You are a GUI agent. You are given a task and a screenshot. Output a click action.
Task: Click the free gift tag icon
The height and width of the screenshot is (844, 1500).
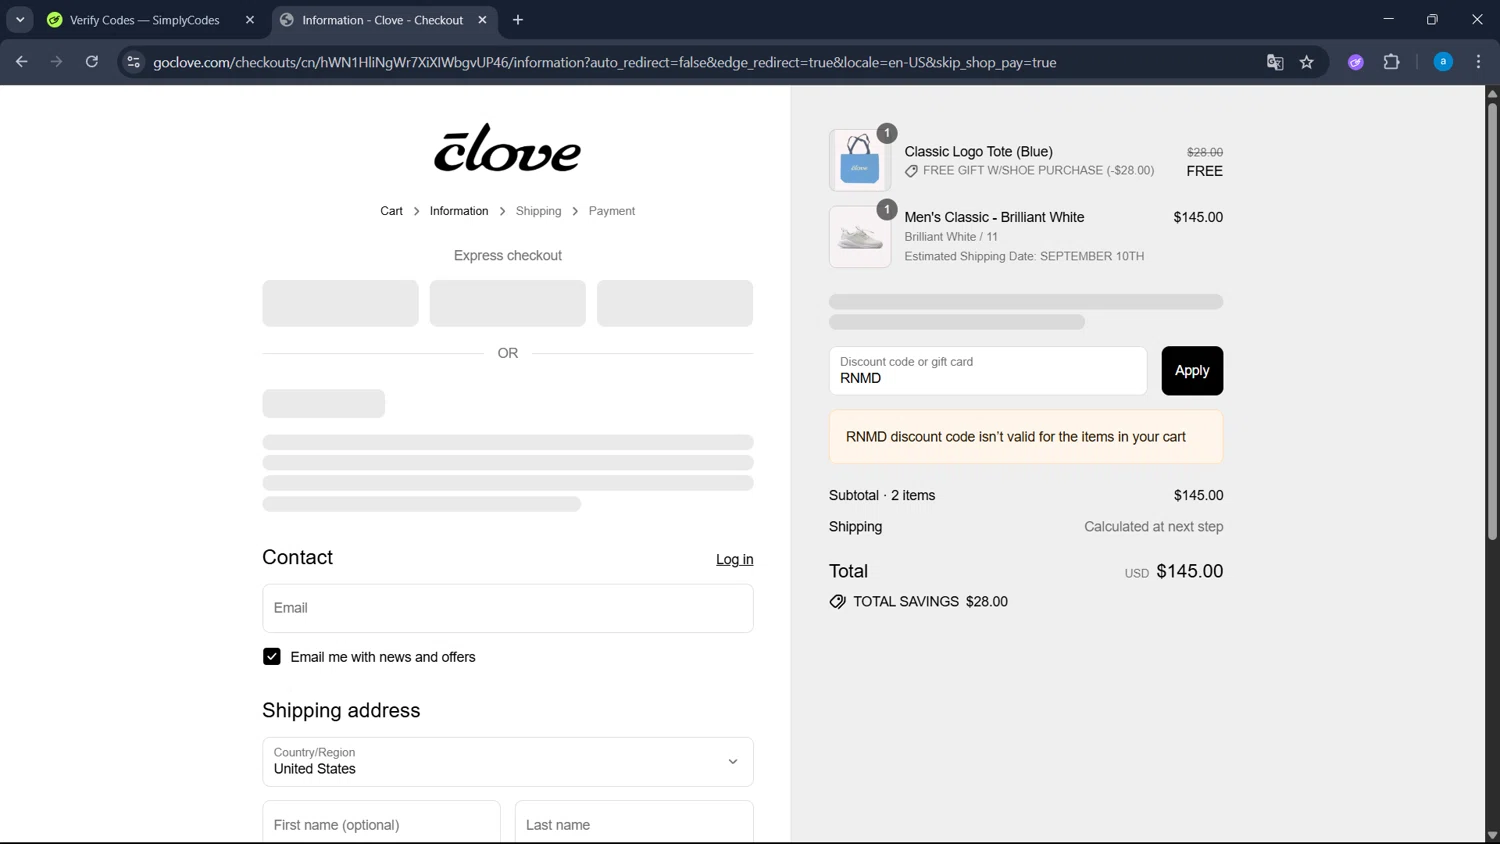[x=911, y=171]
